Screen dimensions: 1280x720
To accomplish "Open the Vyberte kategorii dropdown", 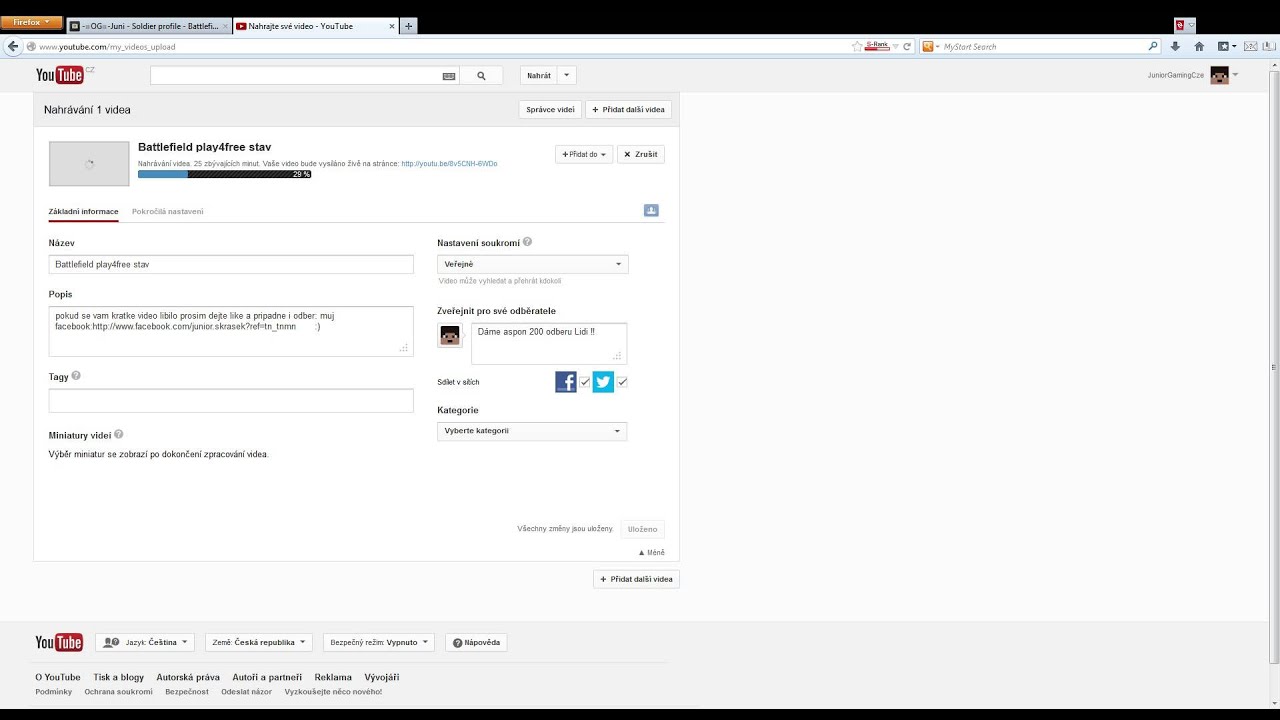I will coord(532,431).
